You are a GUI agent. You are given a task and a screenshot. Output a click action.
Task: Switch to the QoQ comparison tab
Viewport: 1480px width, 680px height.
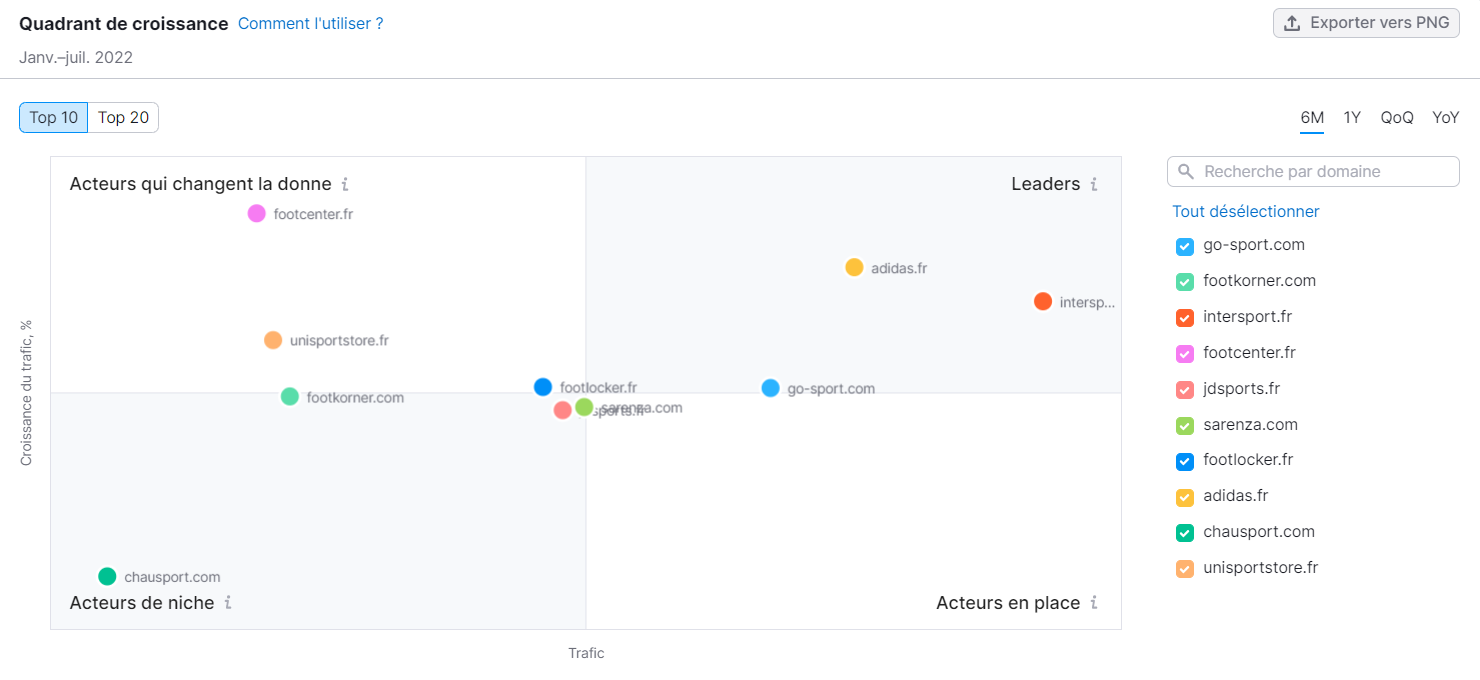click(x=1396, y=117)
